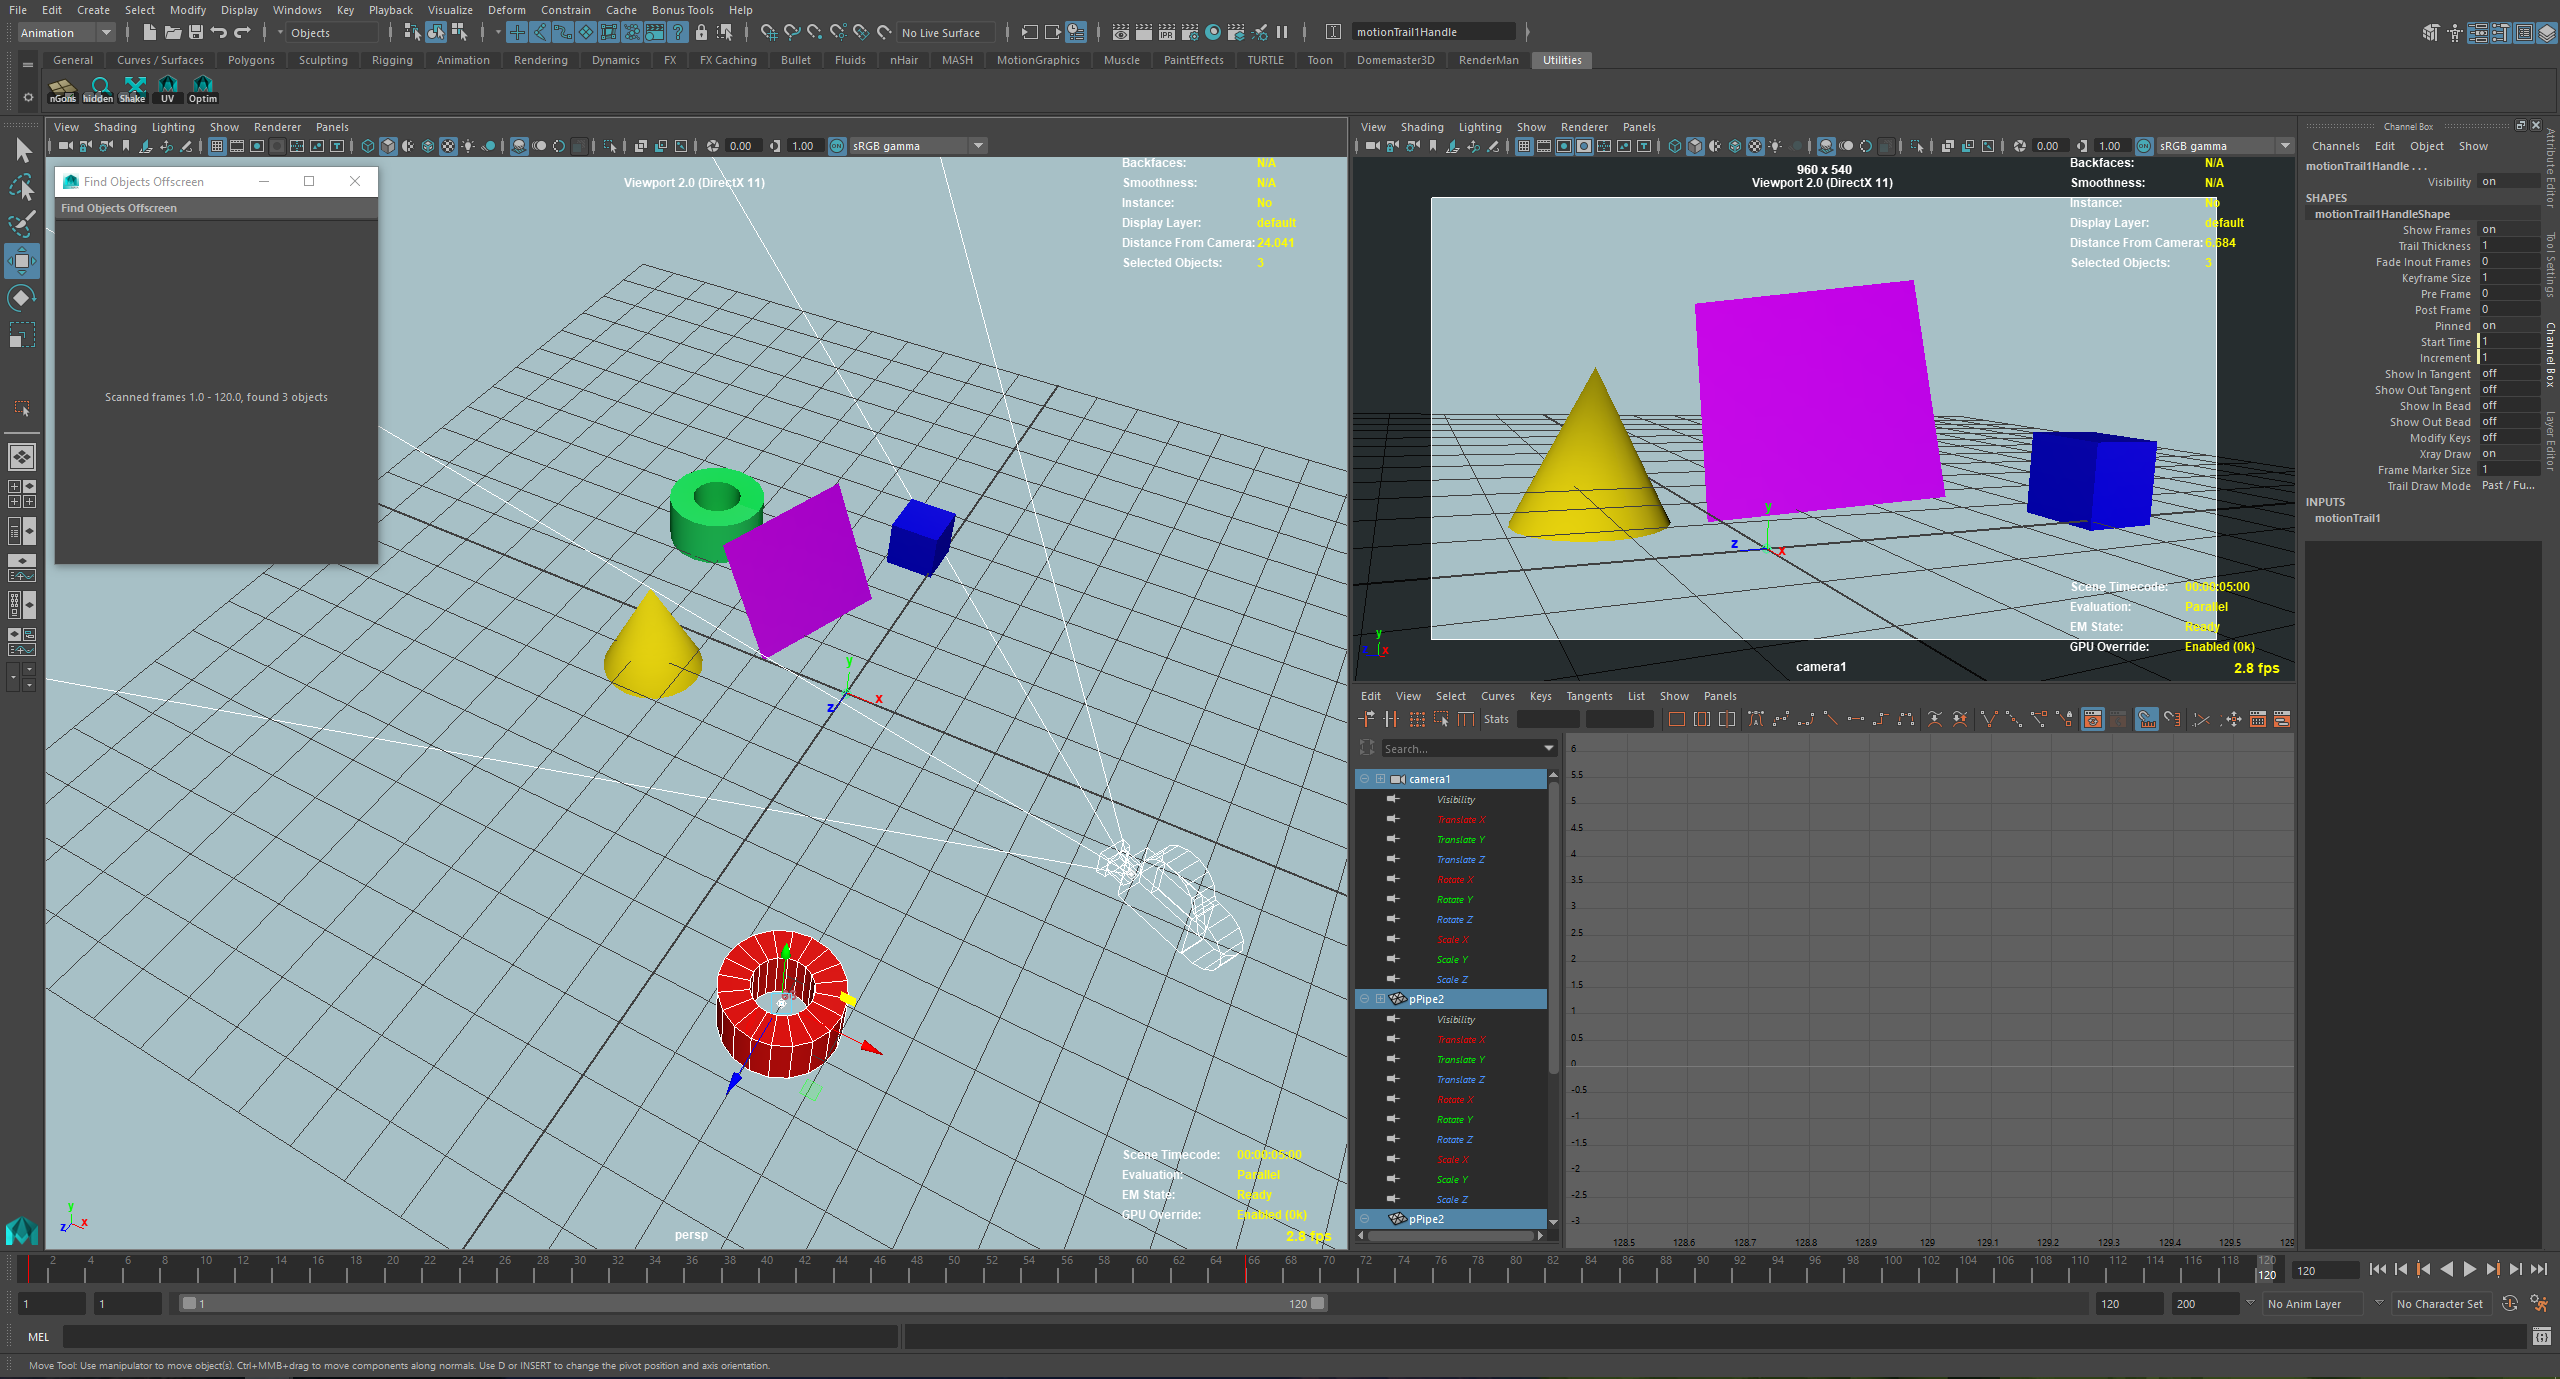Click the UV shelf icon
The width and height of the screenshot is (2560, 1379).
click(167, 90)
